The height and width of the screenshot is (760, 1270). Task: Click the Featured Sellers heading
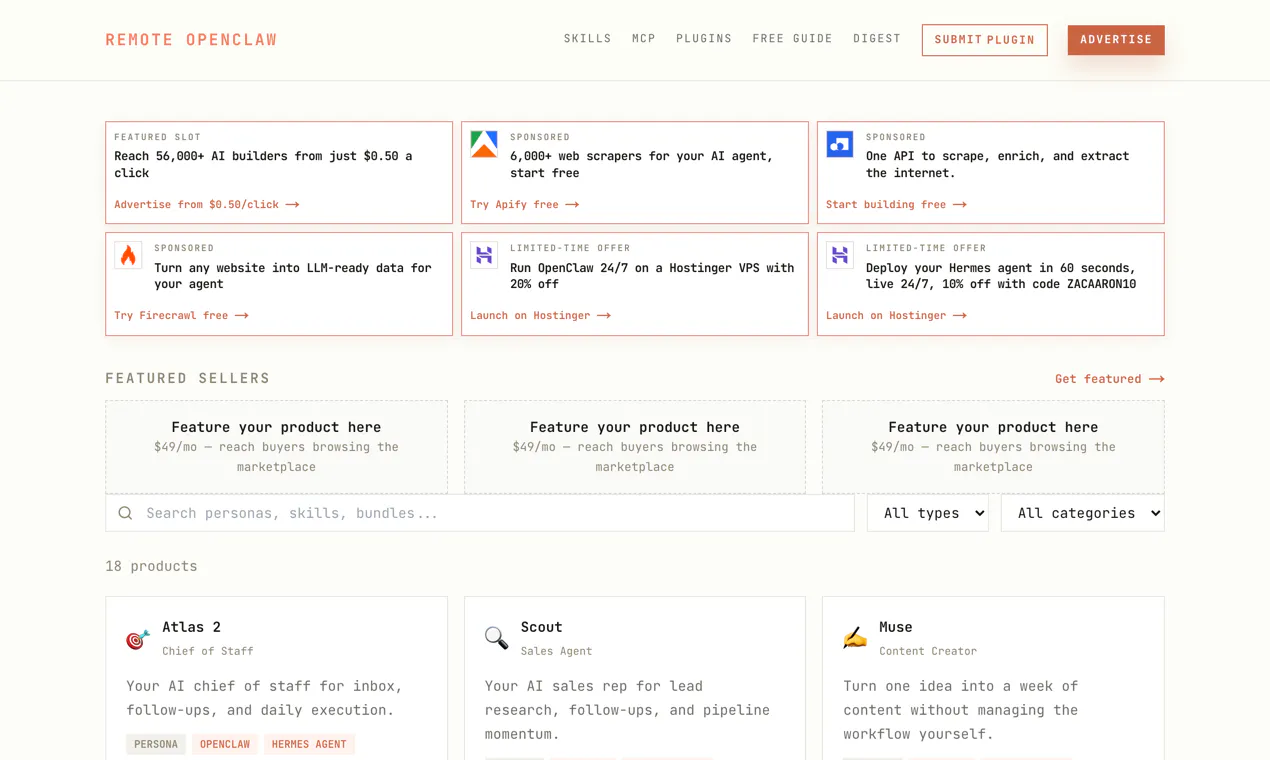pos(188,378)
